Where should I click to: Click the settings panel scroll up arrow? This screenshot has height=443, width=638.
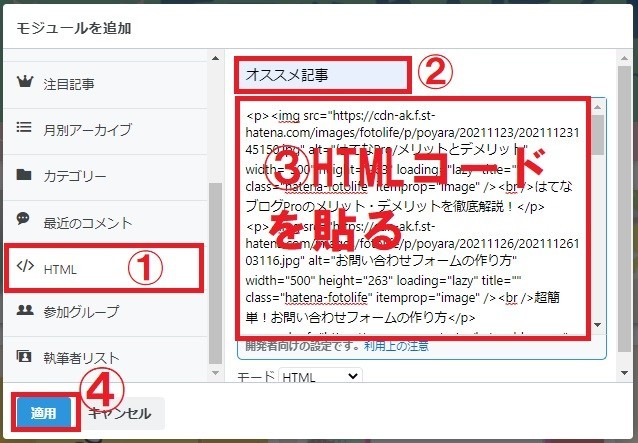(624, 58)
